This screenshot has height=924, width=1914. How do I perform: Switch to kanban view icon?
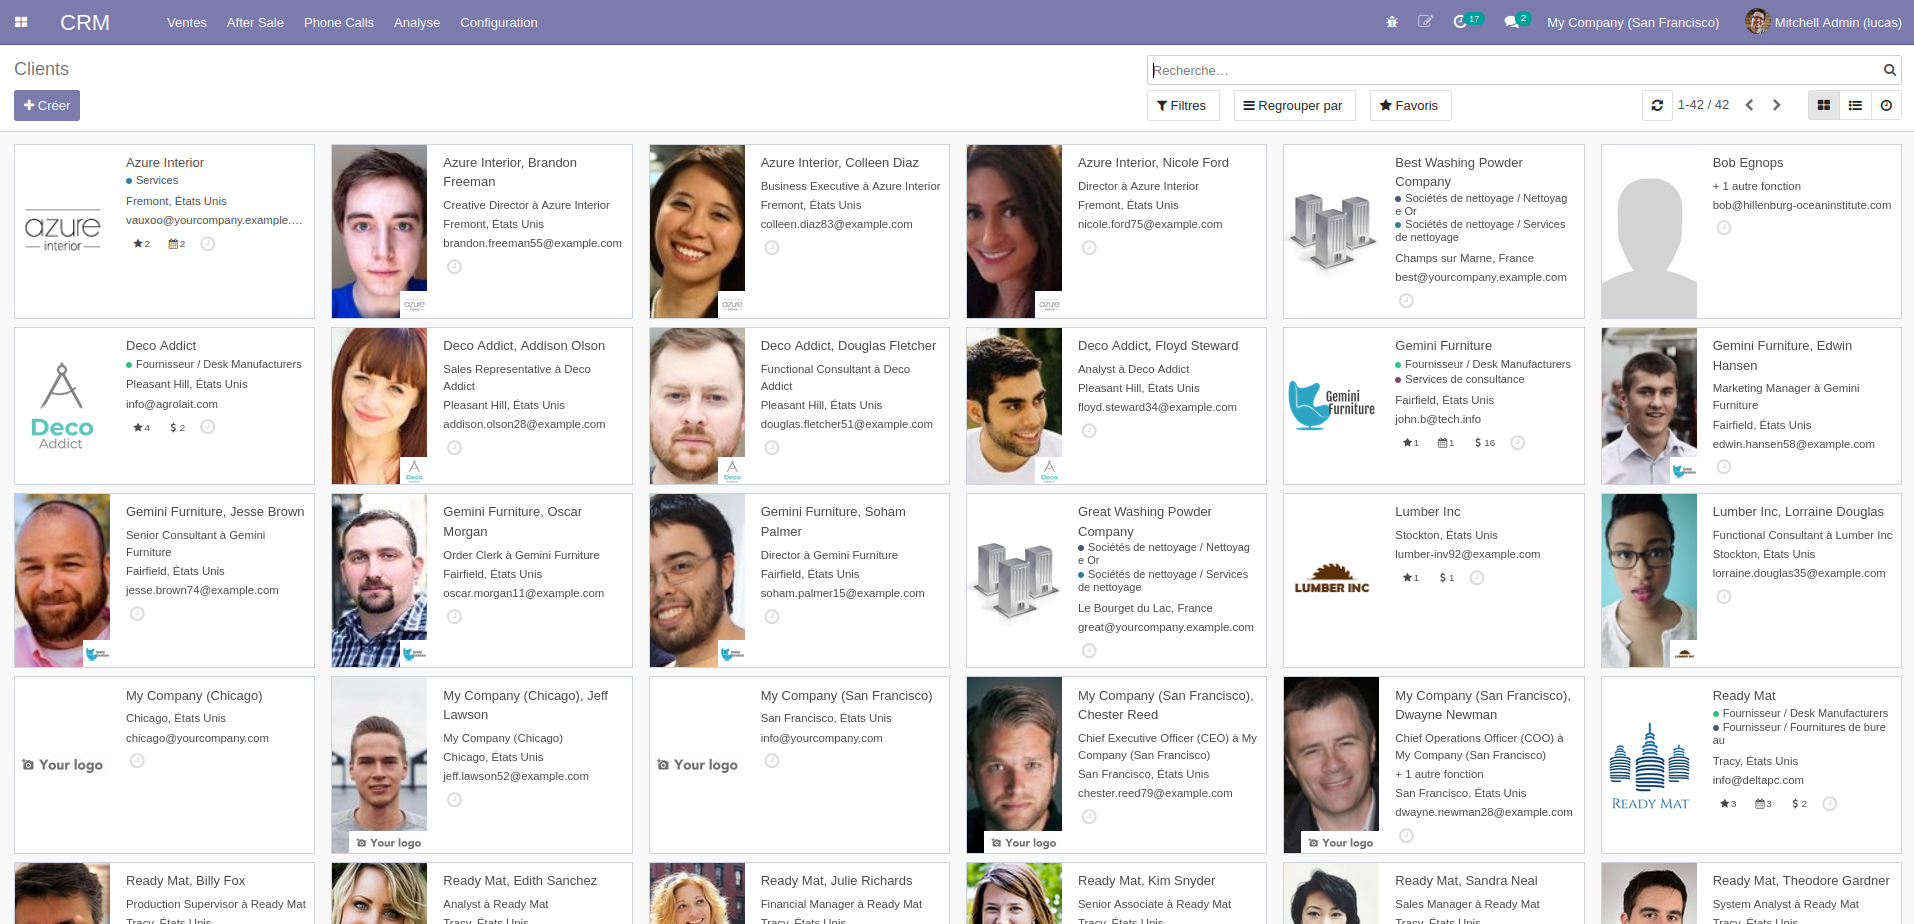pos(1824,105)
